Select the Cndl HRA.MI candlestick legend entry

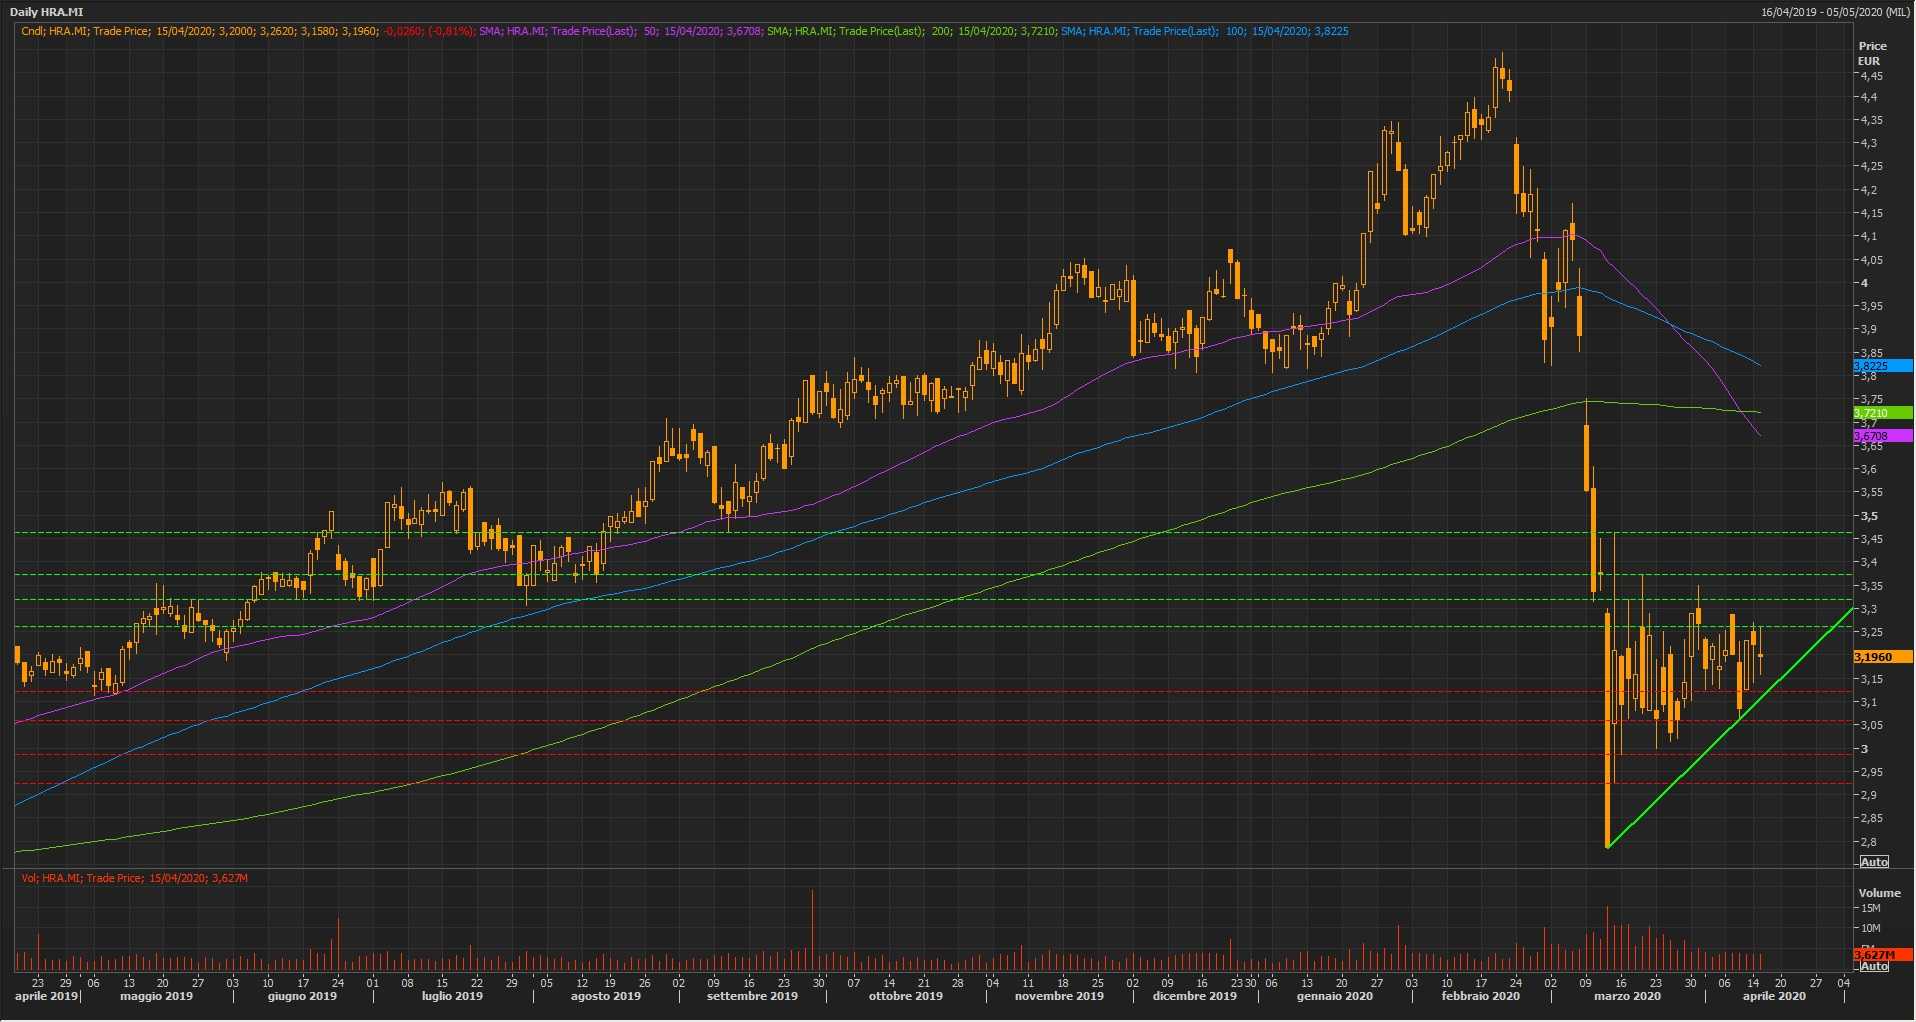[x=200, y=31]
